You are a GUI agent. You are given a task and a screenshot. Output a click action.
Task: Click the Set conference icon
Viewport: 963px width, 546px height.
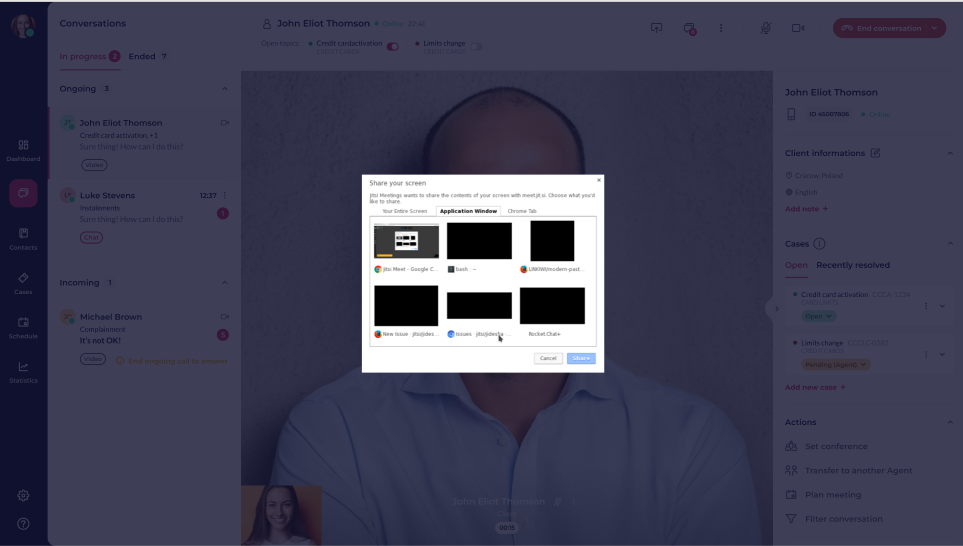(791, 447)
